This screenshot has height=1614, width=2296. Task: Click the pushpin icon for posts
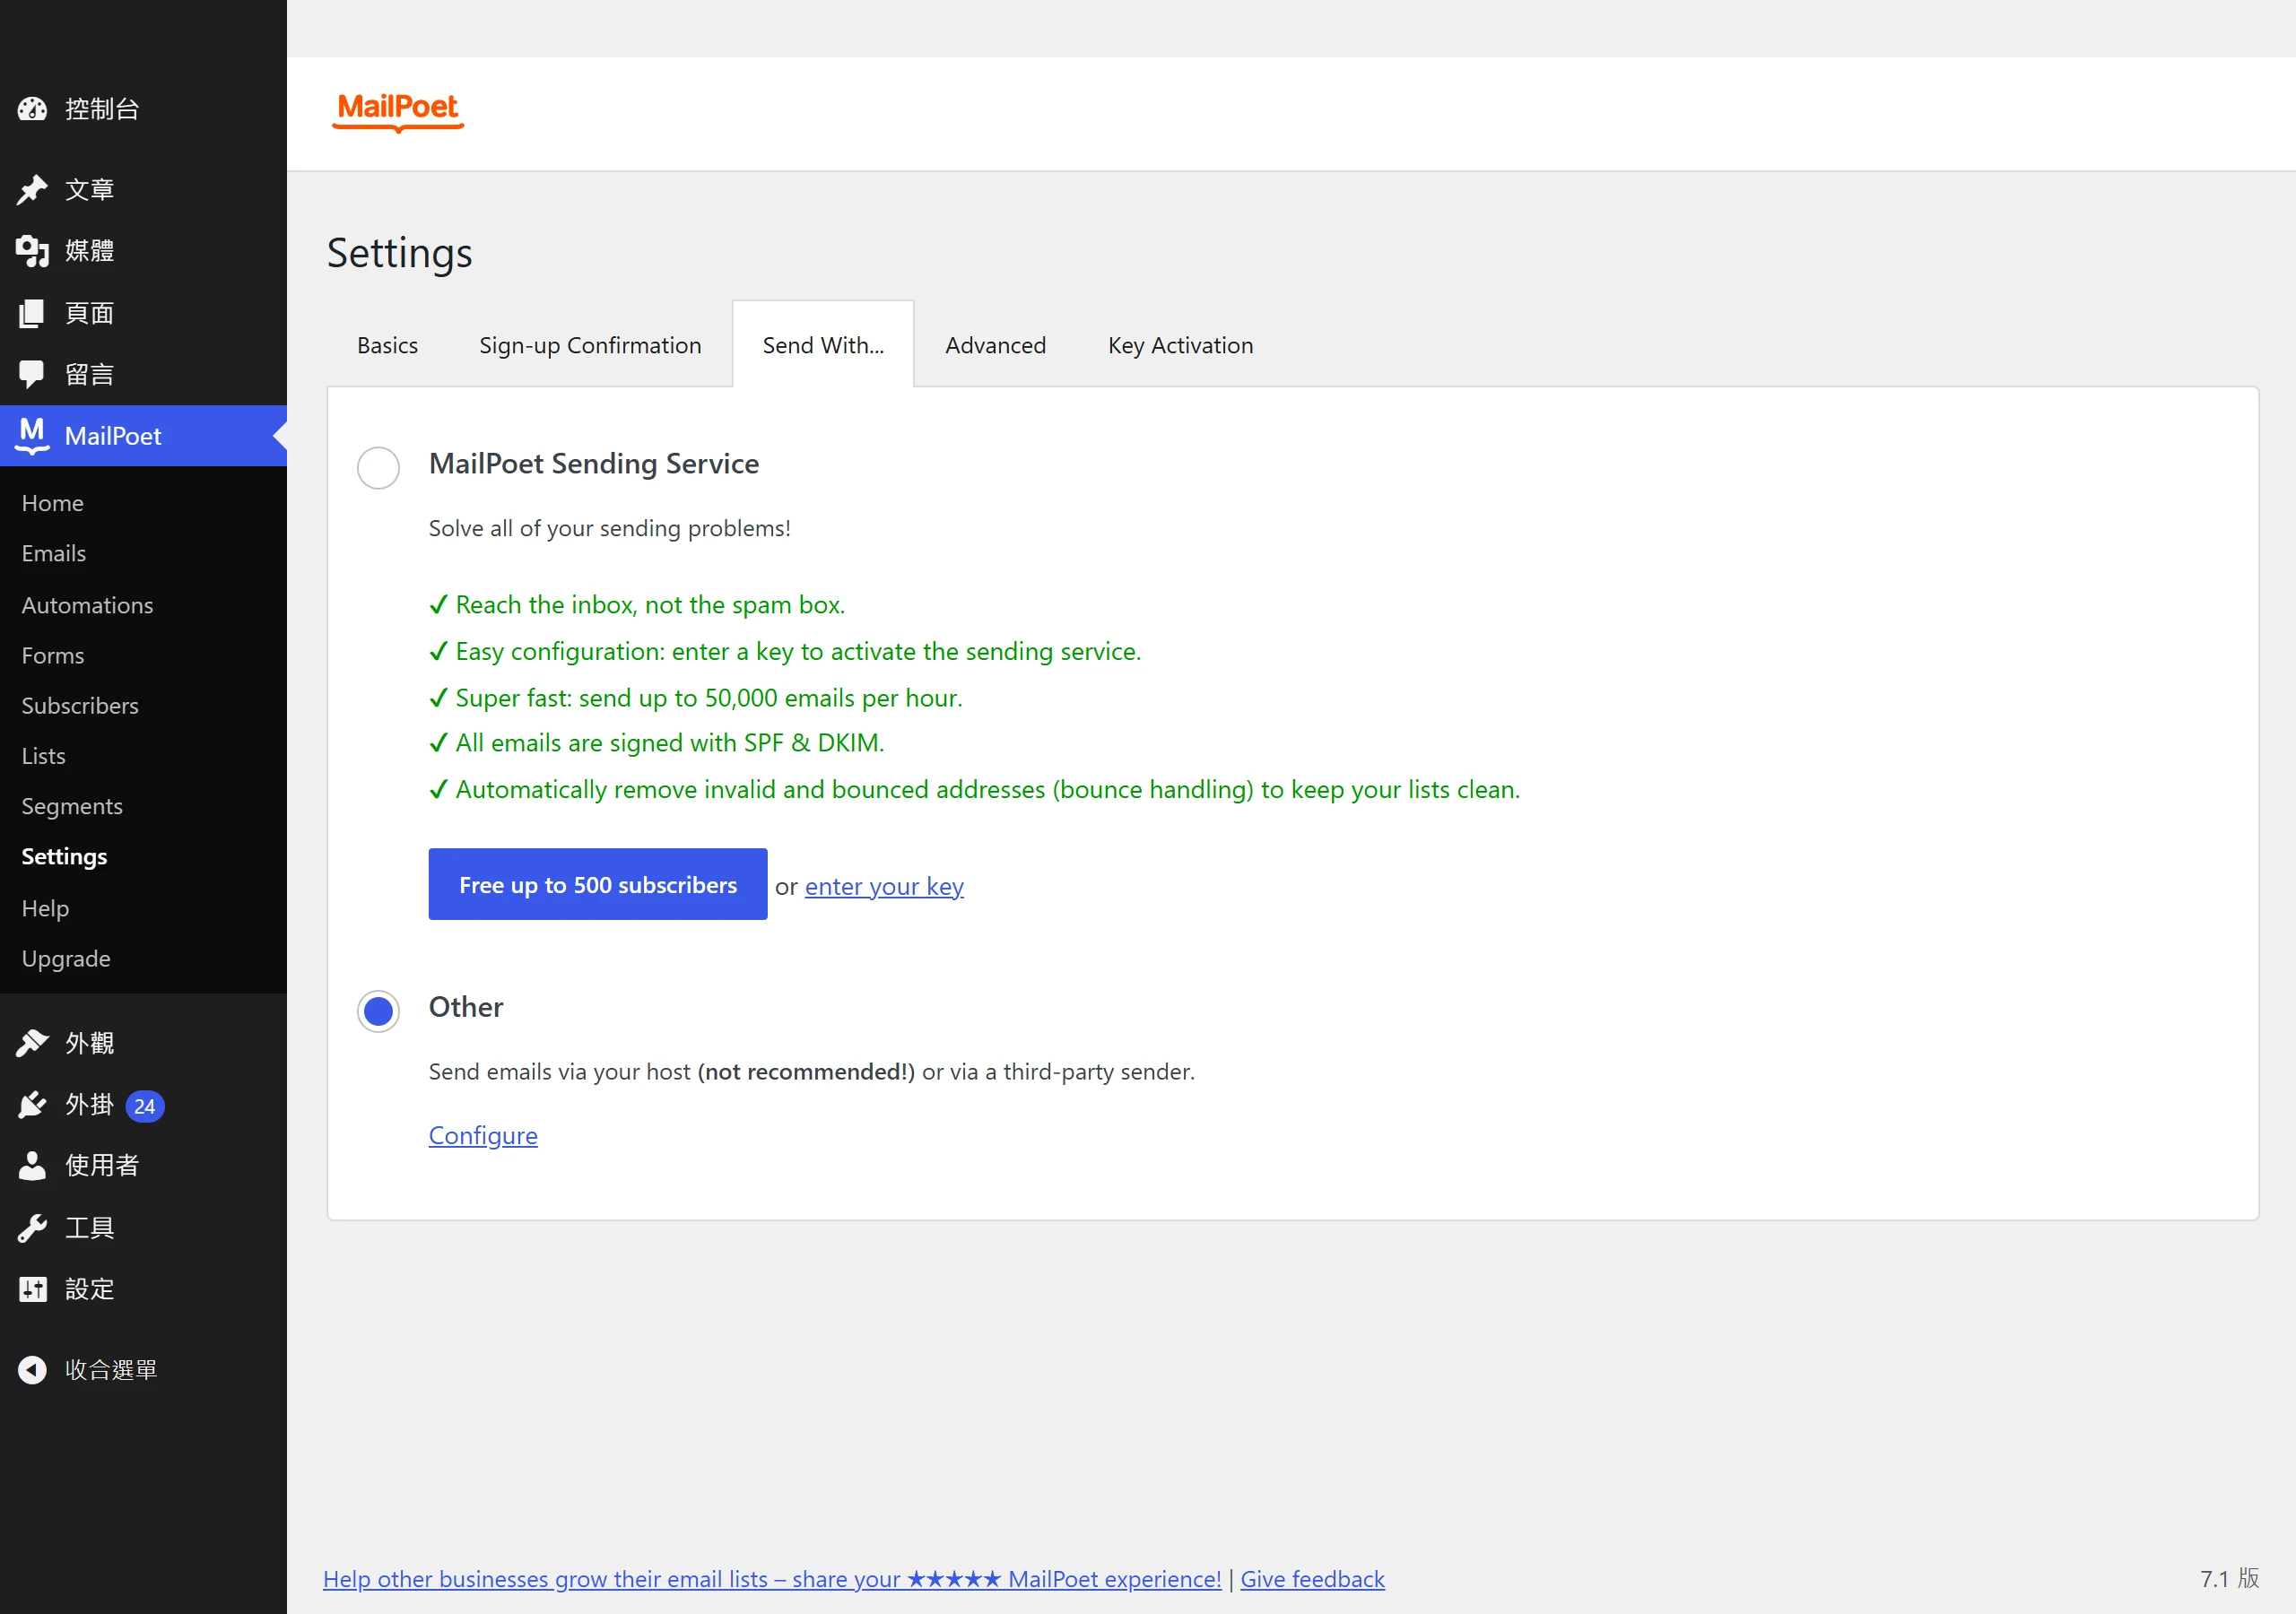click(32, 190)
